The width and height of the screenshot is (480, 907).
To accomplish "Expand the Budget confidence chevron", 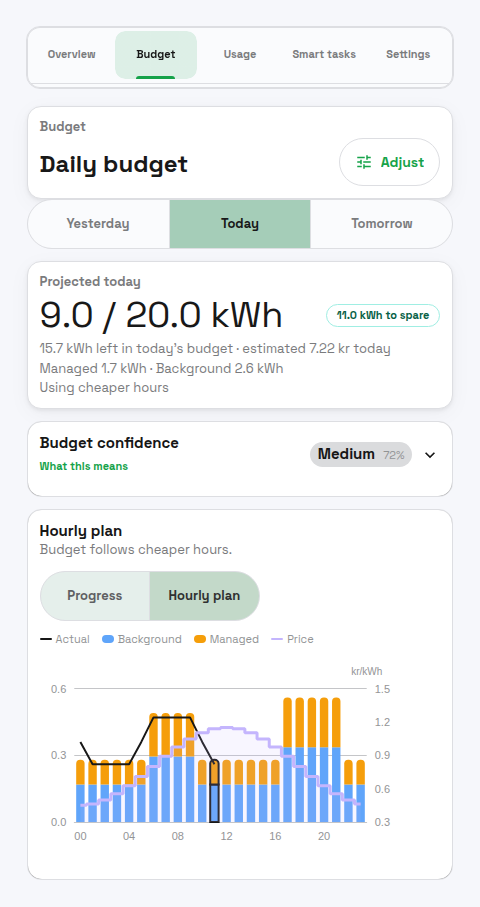I will (430, 455).
